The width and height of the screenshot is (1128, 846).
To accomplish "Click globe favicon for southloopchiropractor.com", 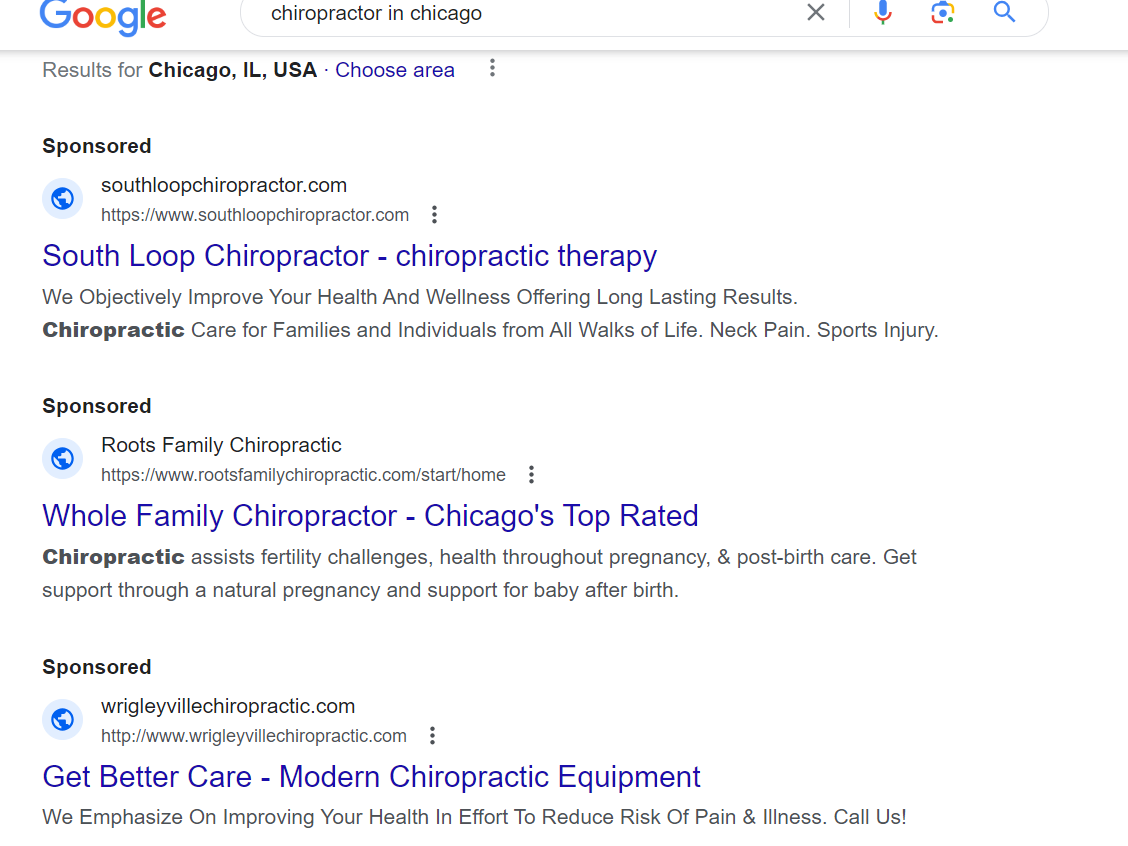I will [63, 199].
